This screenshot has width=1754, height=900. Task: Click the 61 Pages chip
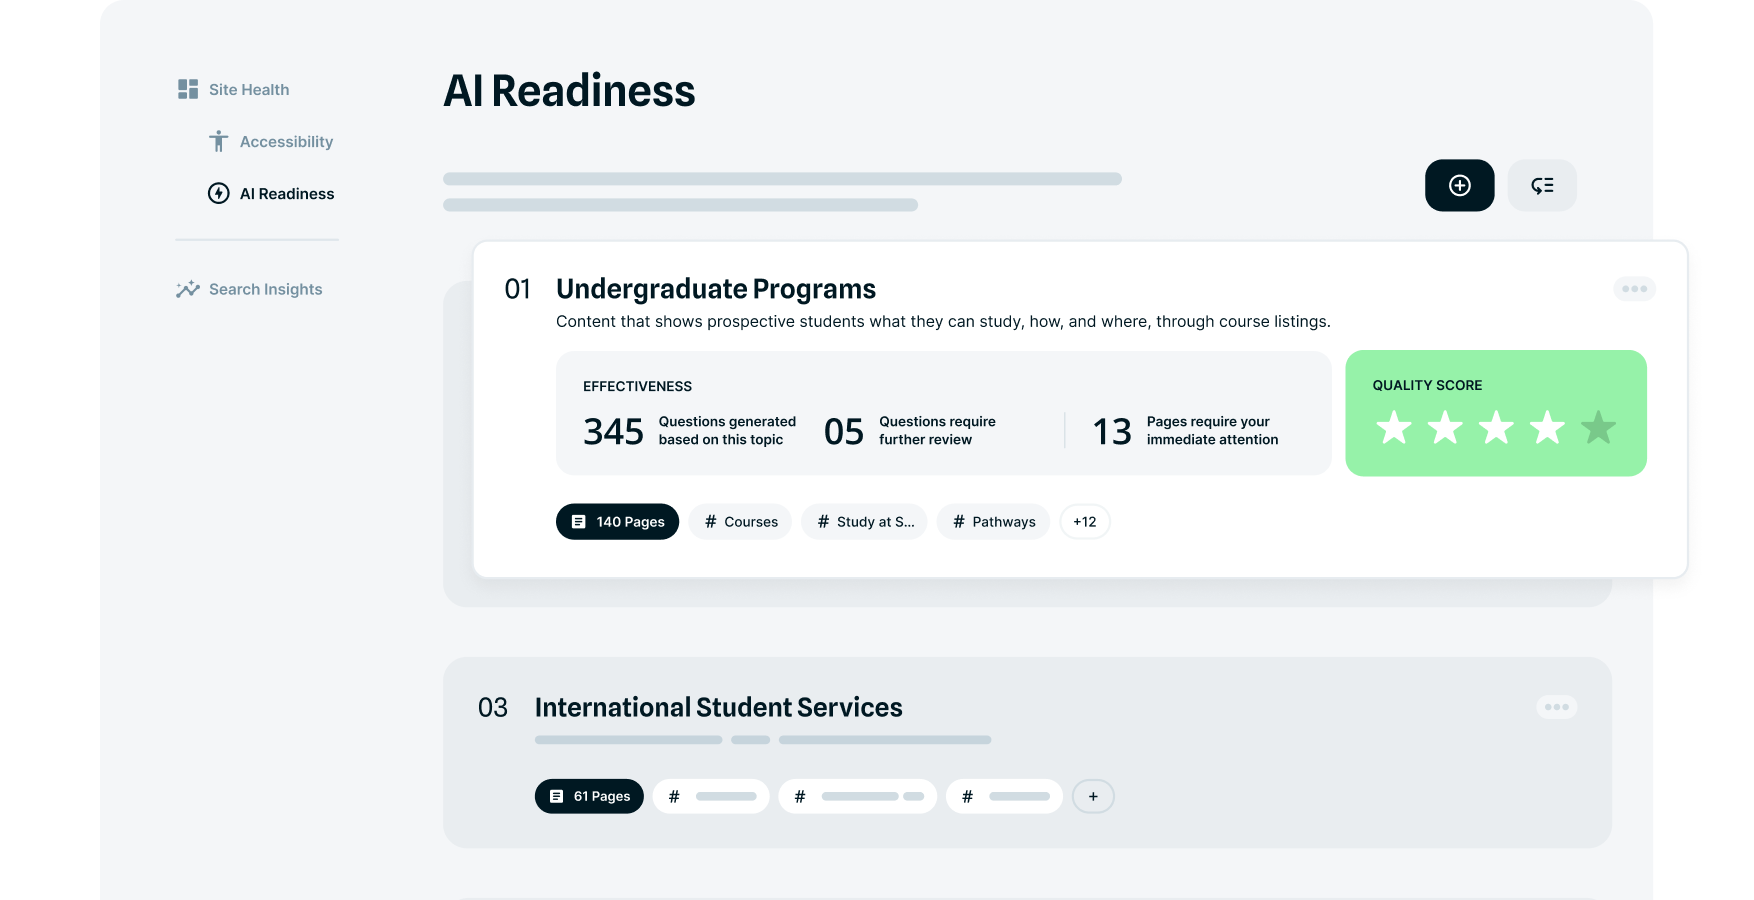click(x=589, y=796)
